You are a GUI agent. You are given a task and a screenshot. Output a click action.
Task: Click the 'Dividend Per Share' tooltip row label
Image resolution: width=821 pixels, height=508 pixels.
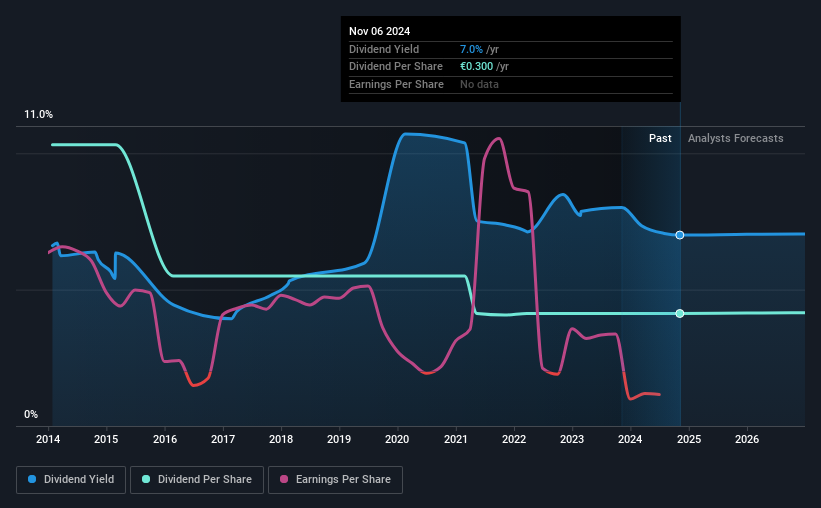click(396, 67)
